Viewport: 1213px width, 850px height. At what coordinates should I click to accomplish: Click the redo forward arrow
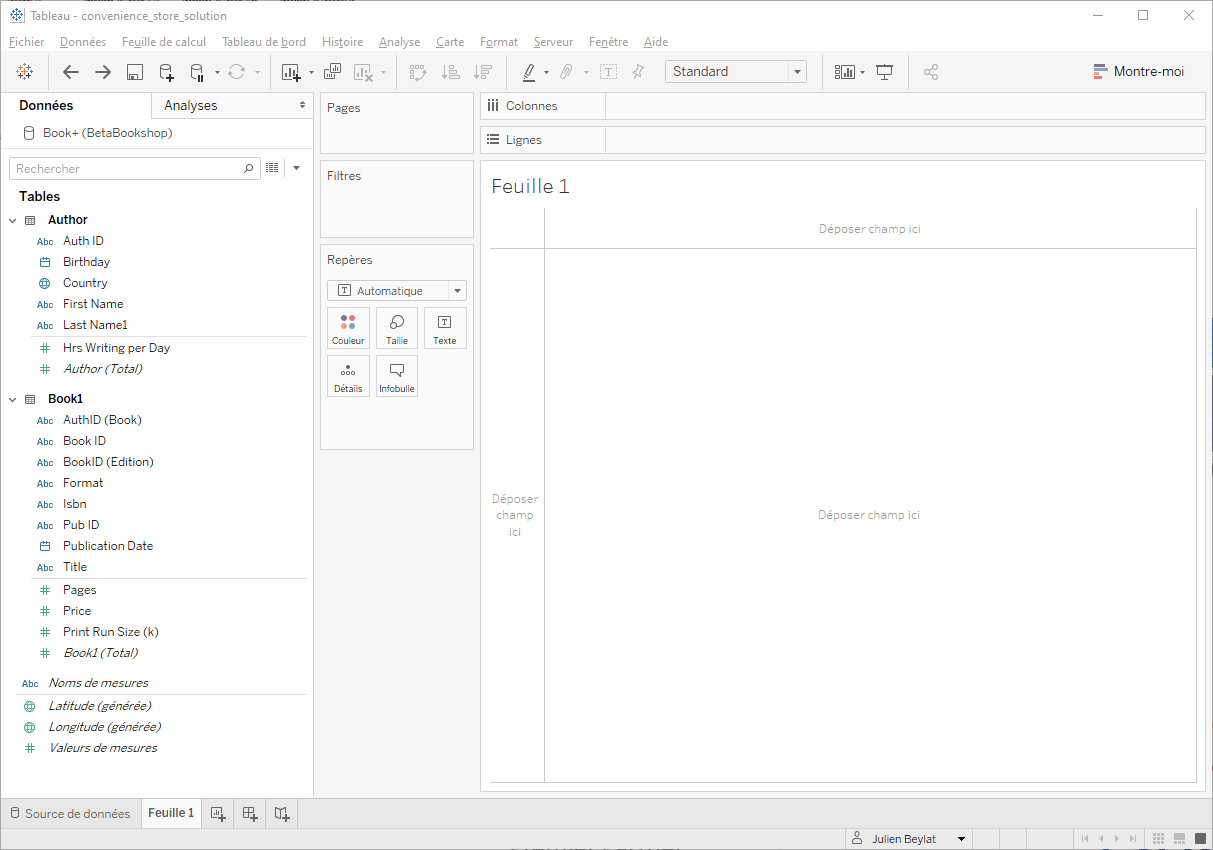(x=103, y=72)
